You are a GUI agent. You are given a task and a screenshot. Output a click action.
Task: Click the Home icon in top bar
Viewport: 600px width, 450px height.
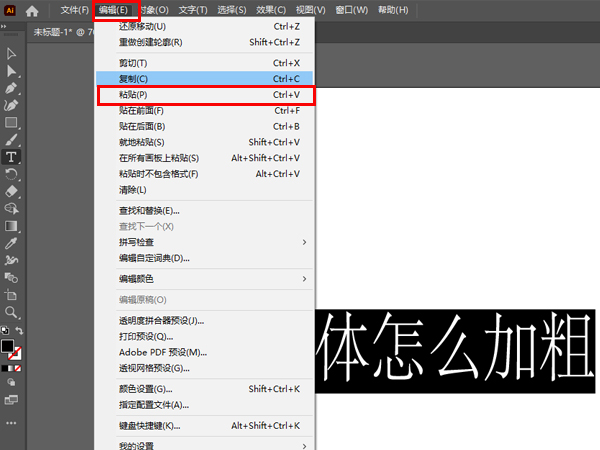click(33, 10)
